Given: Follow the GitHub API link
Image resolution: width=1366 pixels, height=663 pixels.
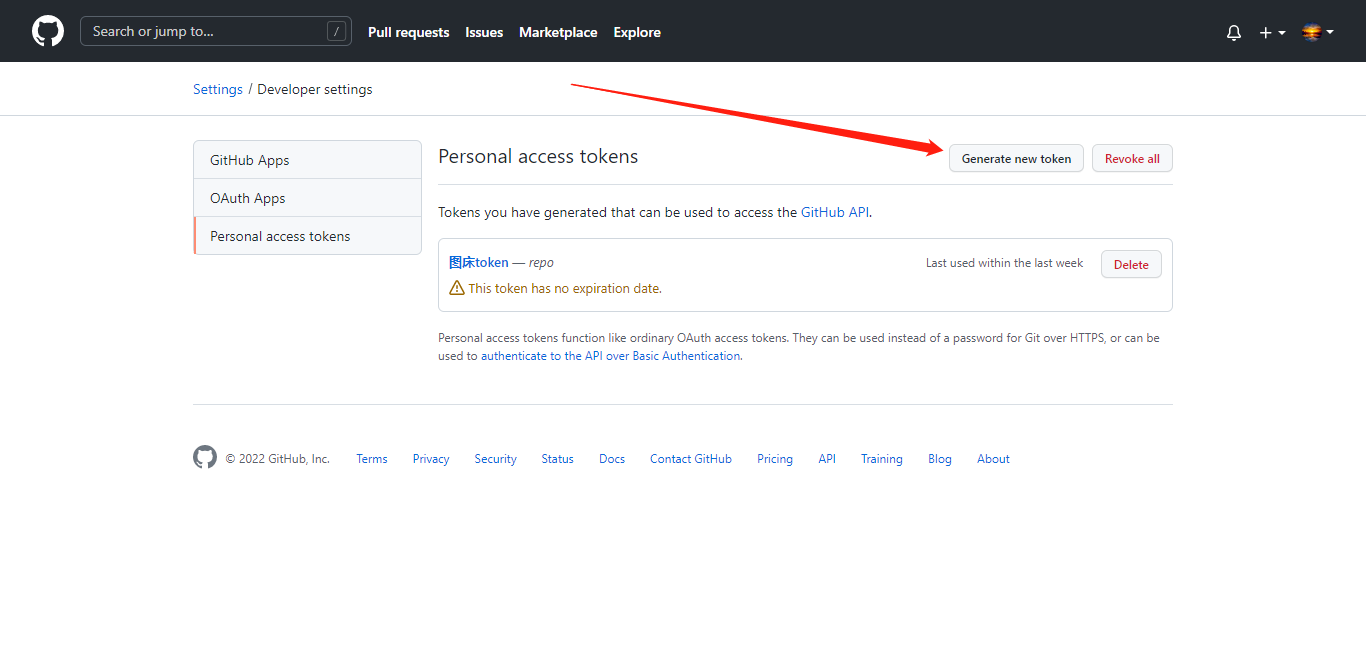Looking at the screenshot, I should click(835, 212).
